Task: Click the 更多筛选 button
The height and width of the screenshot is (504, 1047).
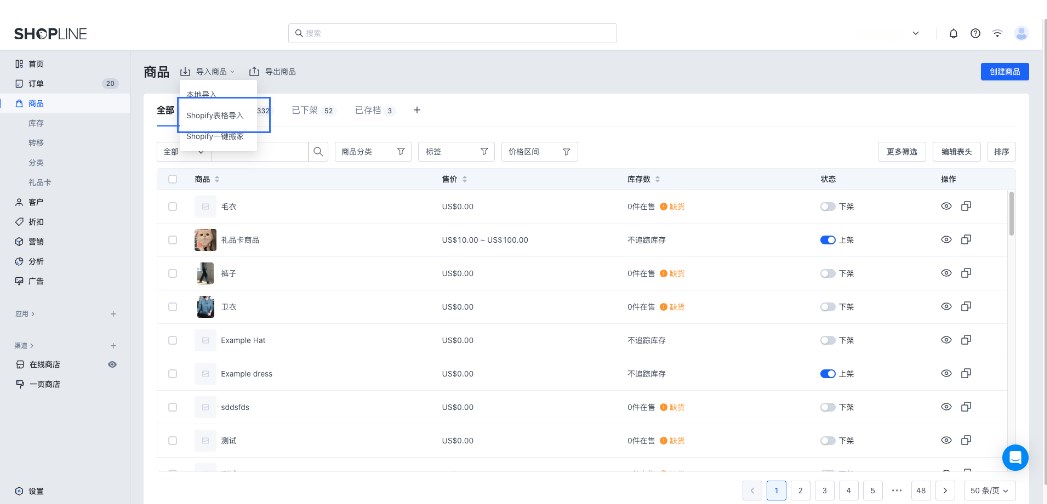Action: pyautogui.click(x=901, y=152)
